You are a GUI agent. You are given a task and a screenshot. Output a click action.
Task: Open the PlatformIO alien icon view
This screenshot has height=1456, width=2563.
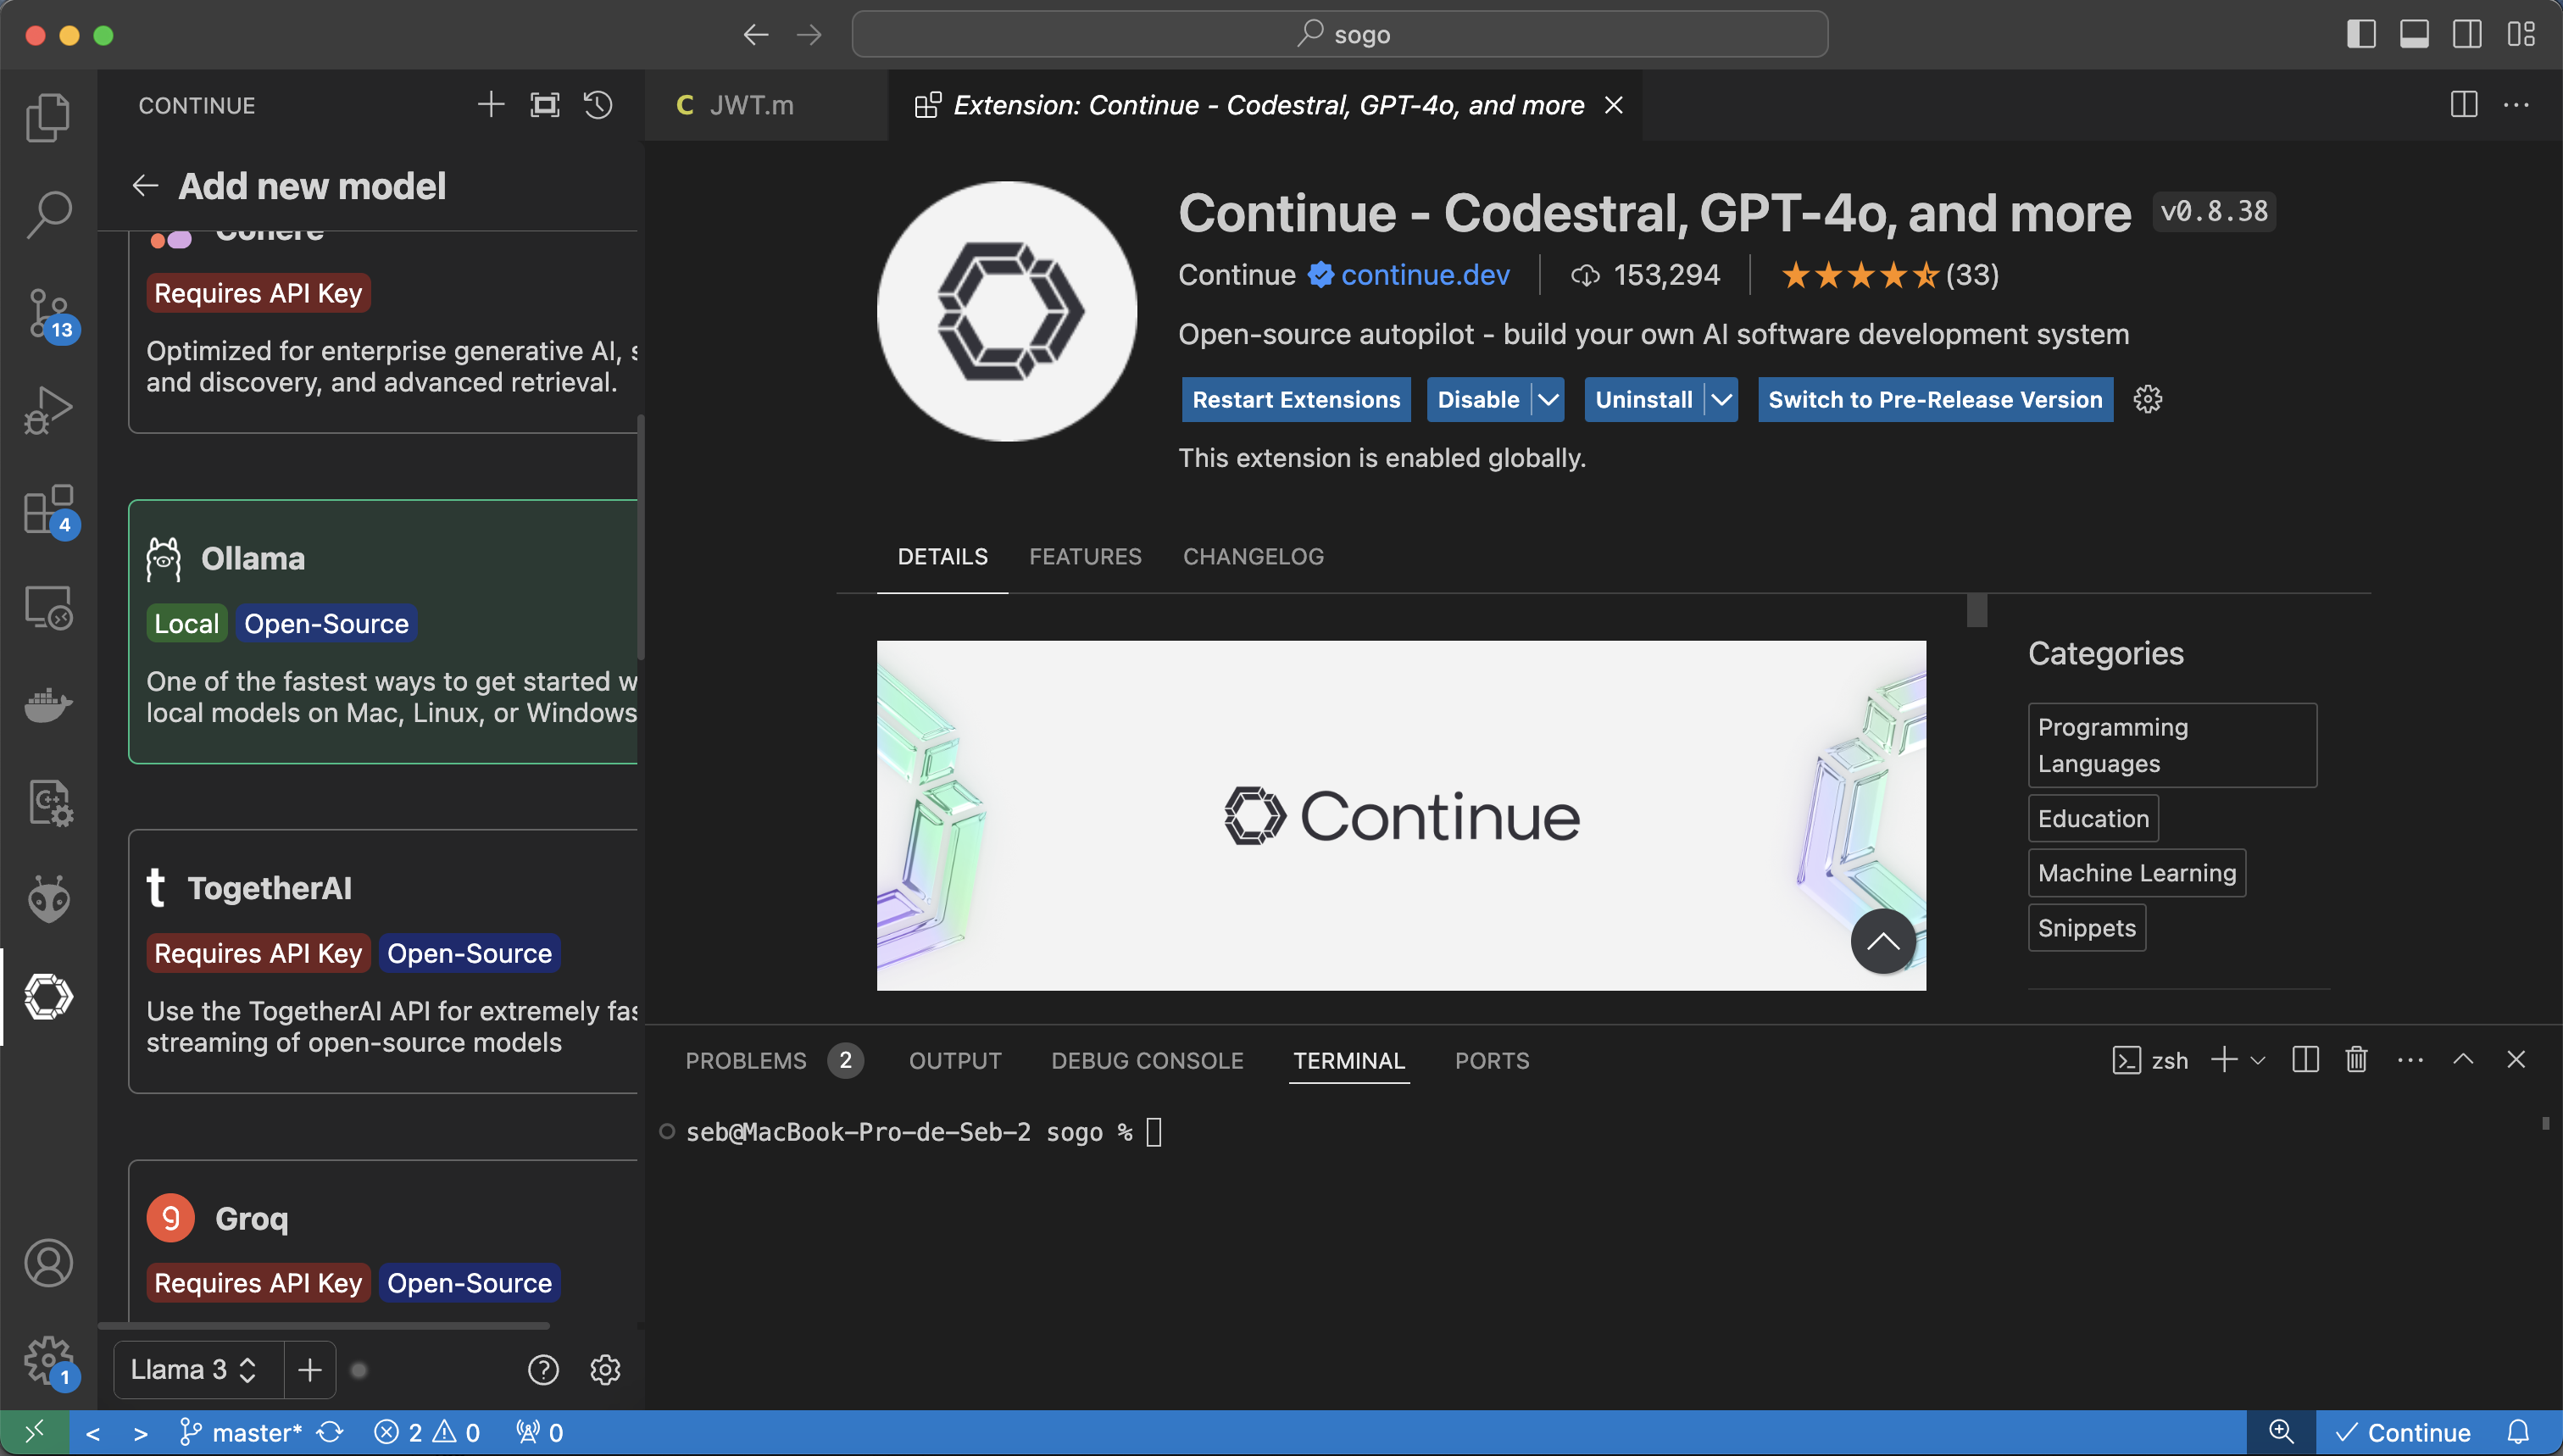coord(48,899)
